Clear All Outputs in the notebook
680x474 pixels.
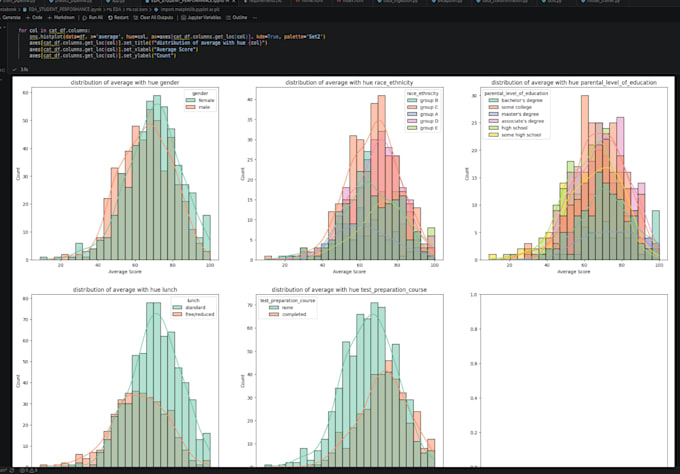pos(154,18)
